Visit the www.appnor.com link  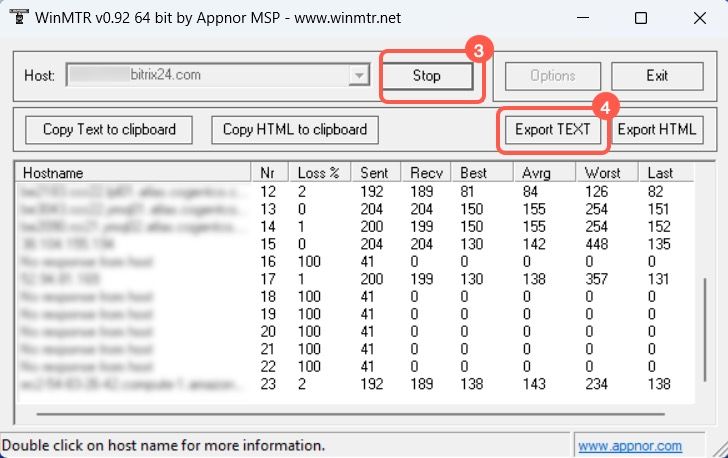[x=630, y=446]
